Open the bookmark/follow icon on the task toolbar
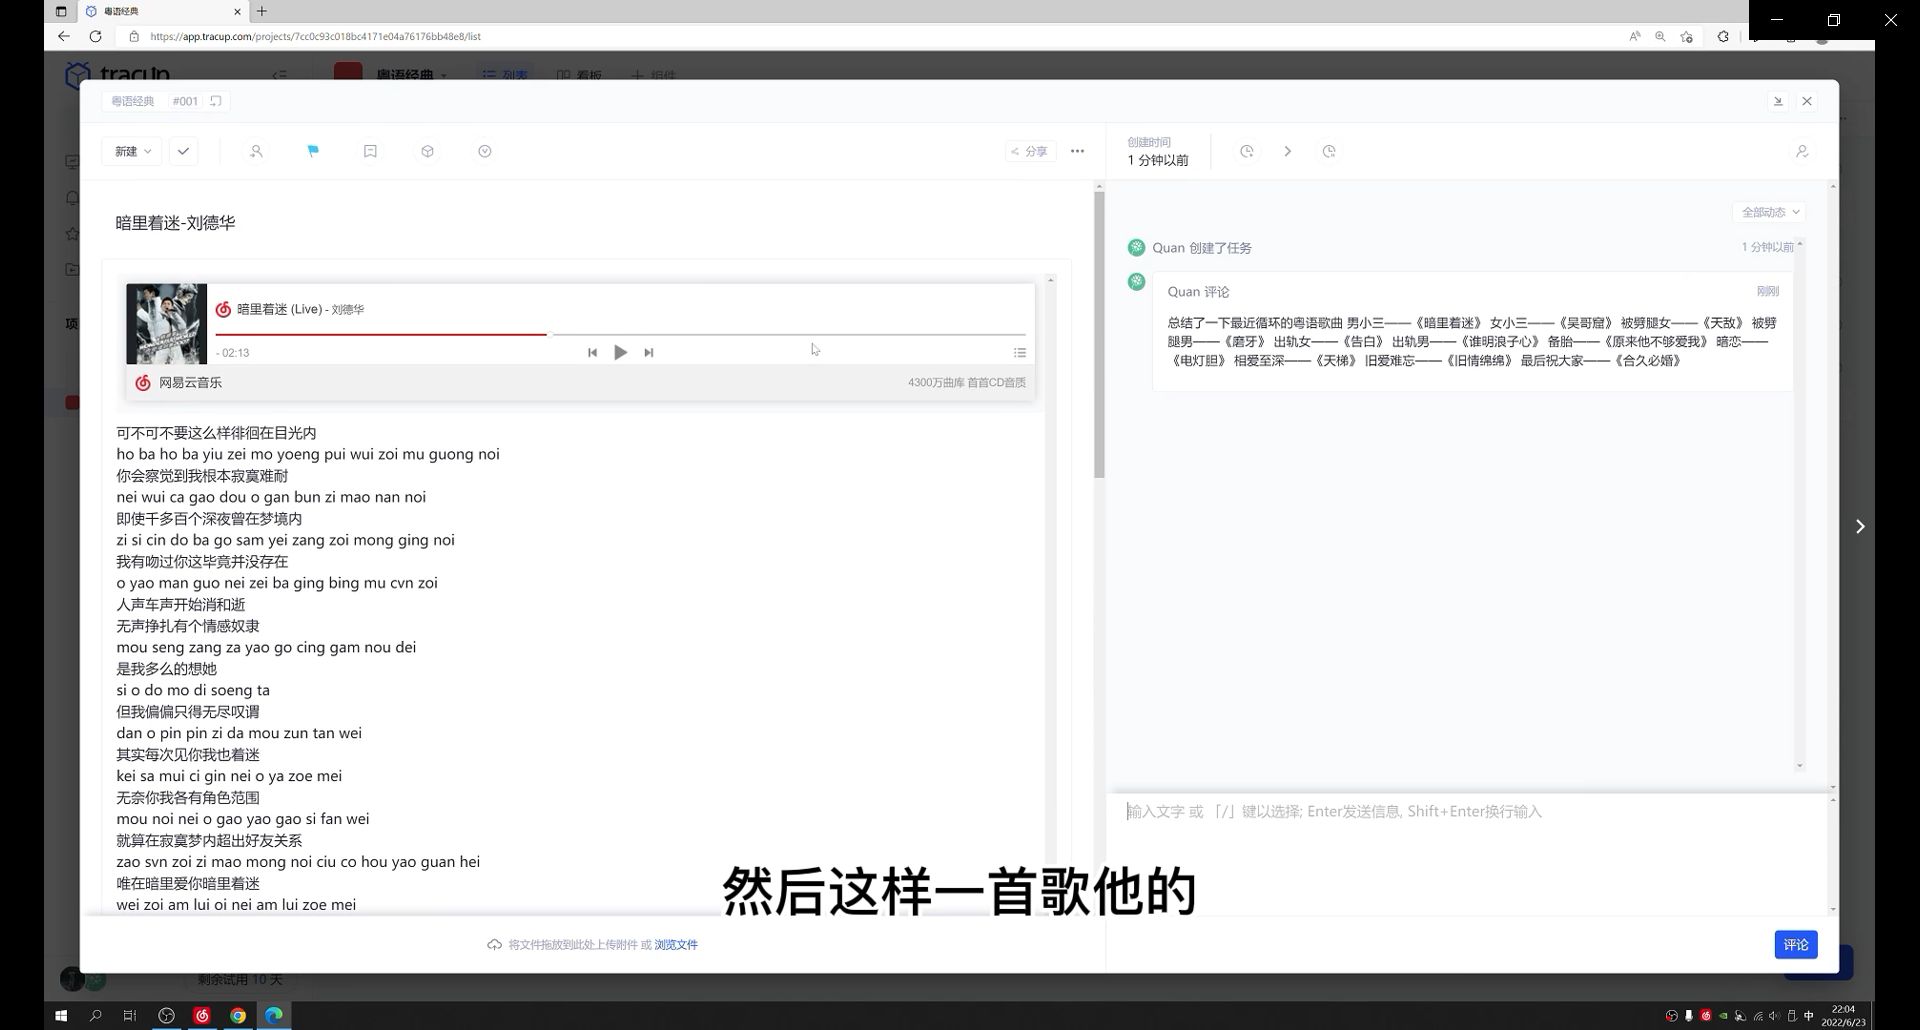The width and height of the screenshot is (1920, 1030). coord(370,151)
